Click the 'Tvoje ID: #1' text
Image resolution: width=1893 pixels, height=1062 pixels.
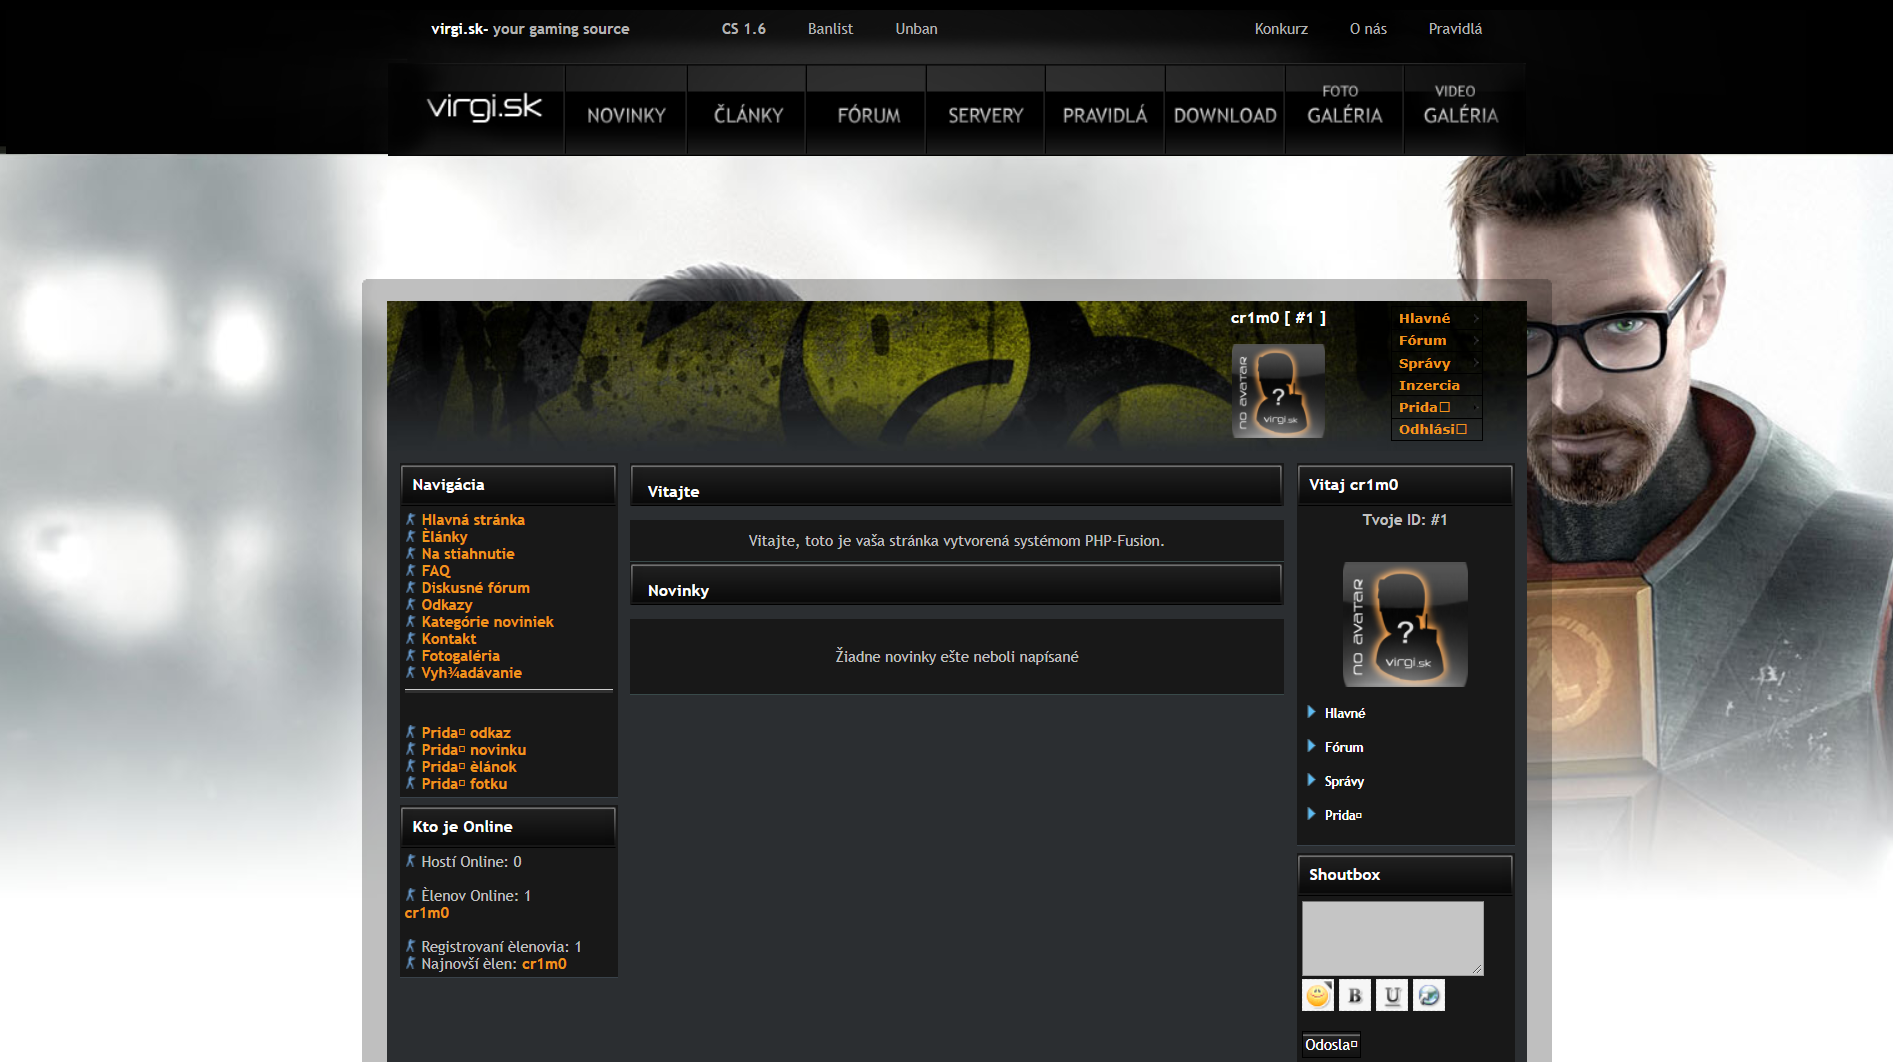point(1405,520)
